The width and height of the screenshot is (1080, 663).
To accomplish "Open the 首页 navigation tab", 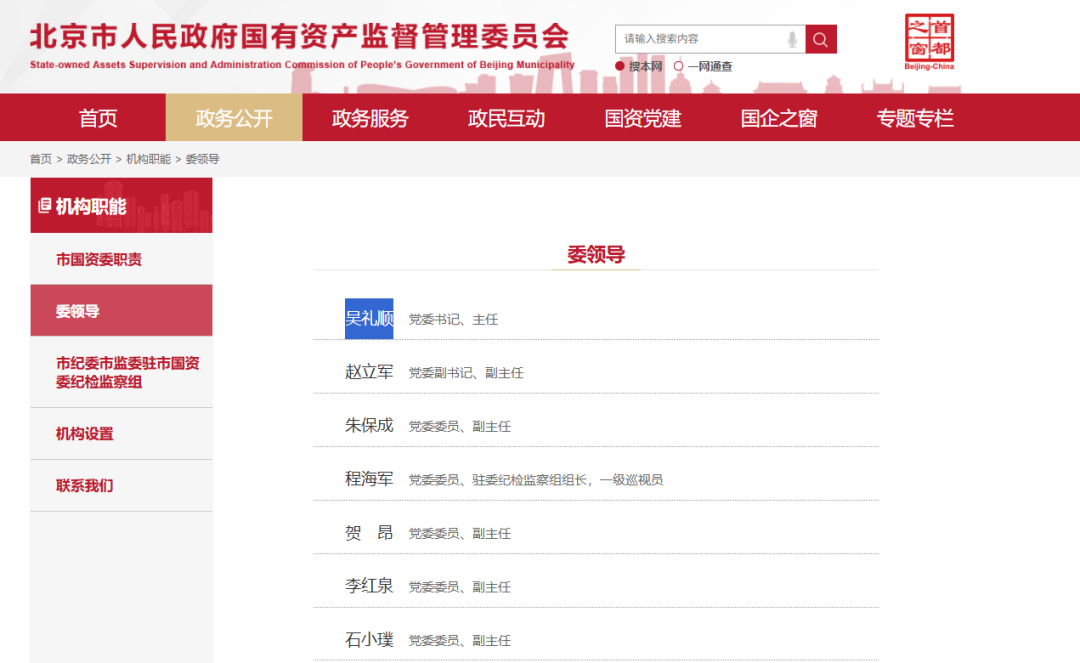I will 98,118.
